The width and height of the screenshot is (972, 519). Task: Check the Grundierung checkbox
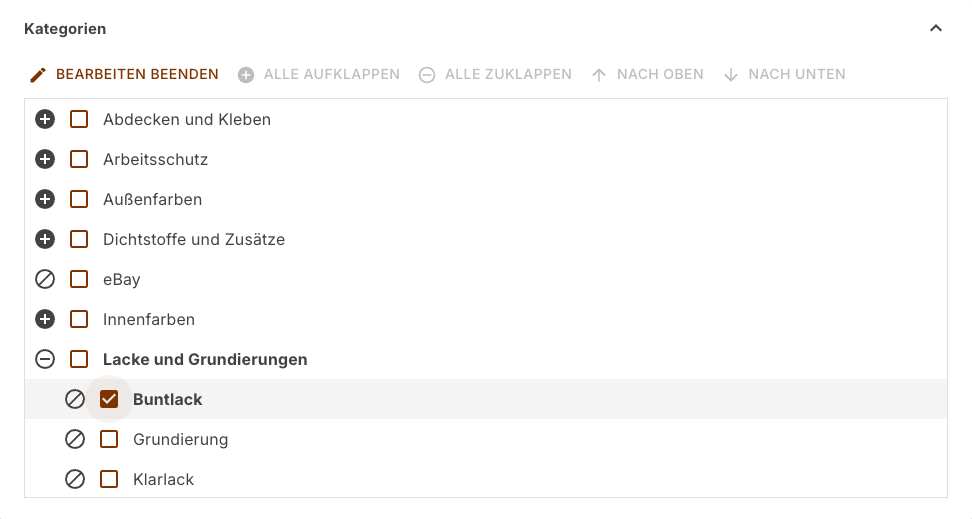[109, 439]
